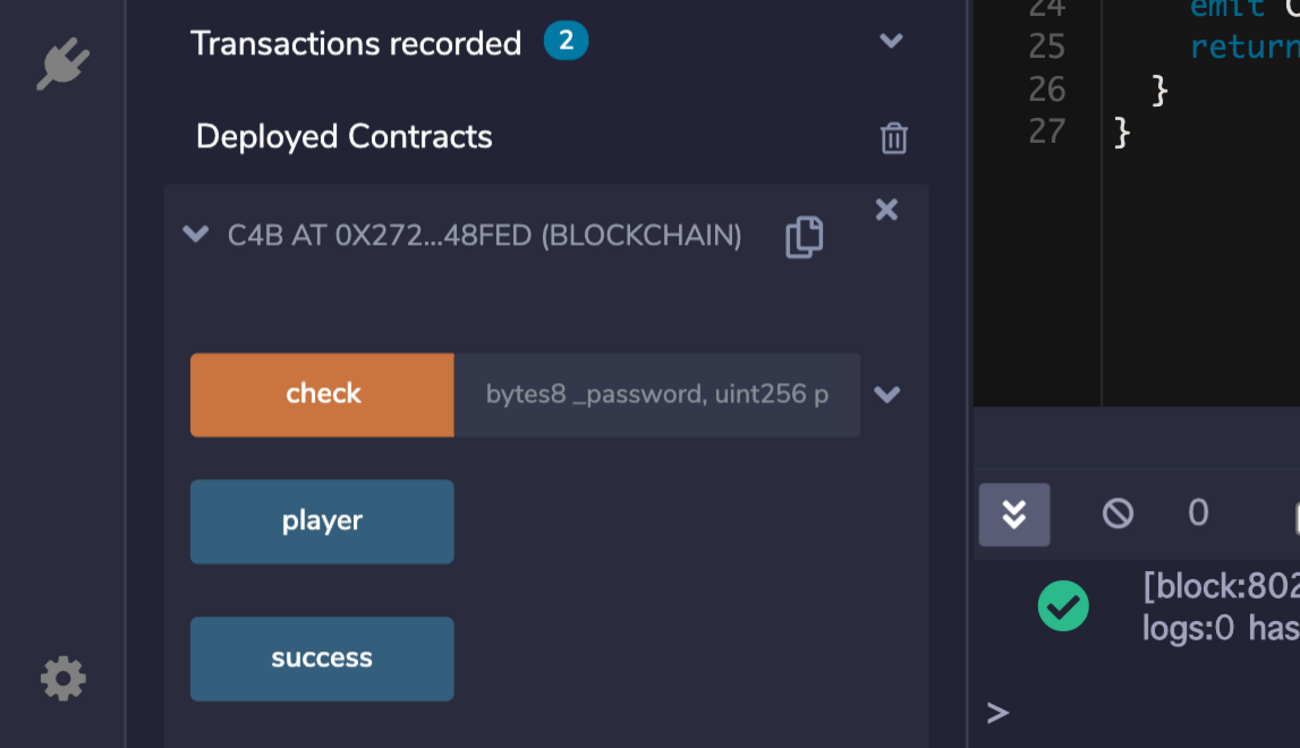Screen dimensions: 1300x748
Task: Maximize the terminal with the double-chevron icon
Action: pos(1014,515)
